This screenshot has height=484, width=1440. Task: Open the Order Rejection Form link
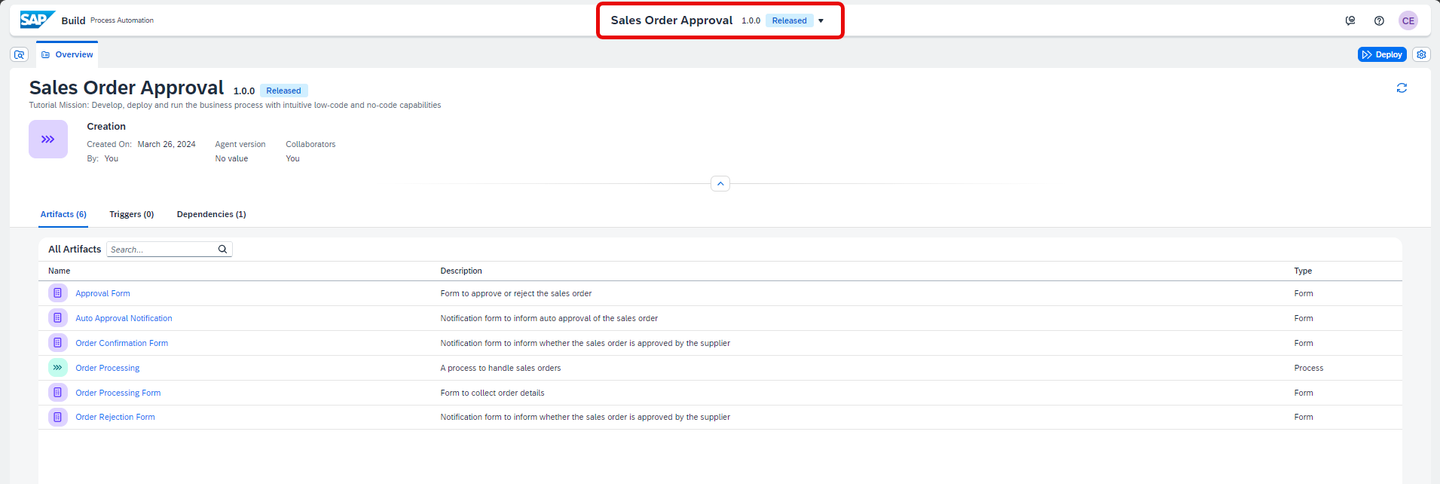click(x=115, y=417)
